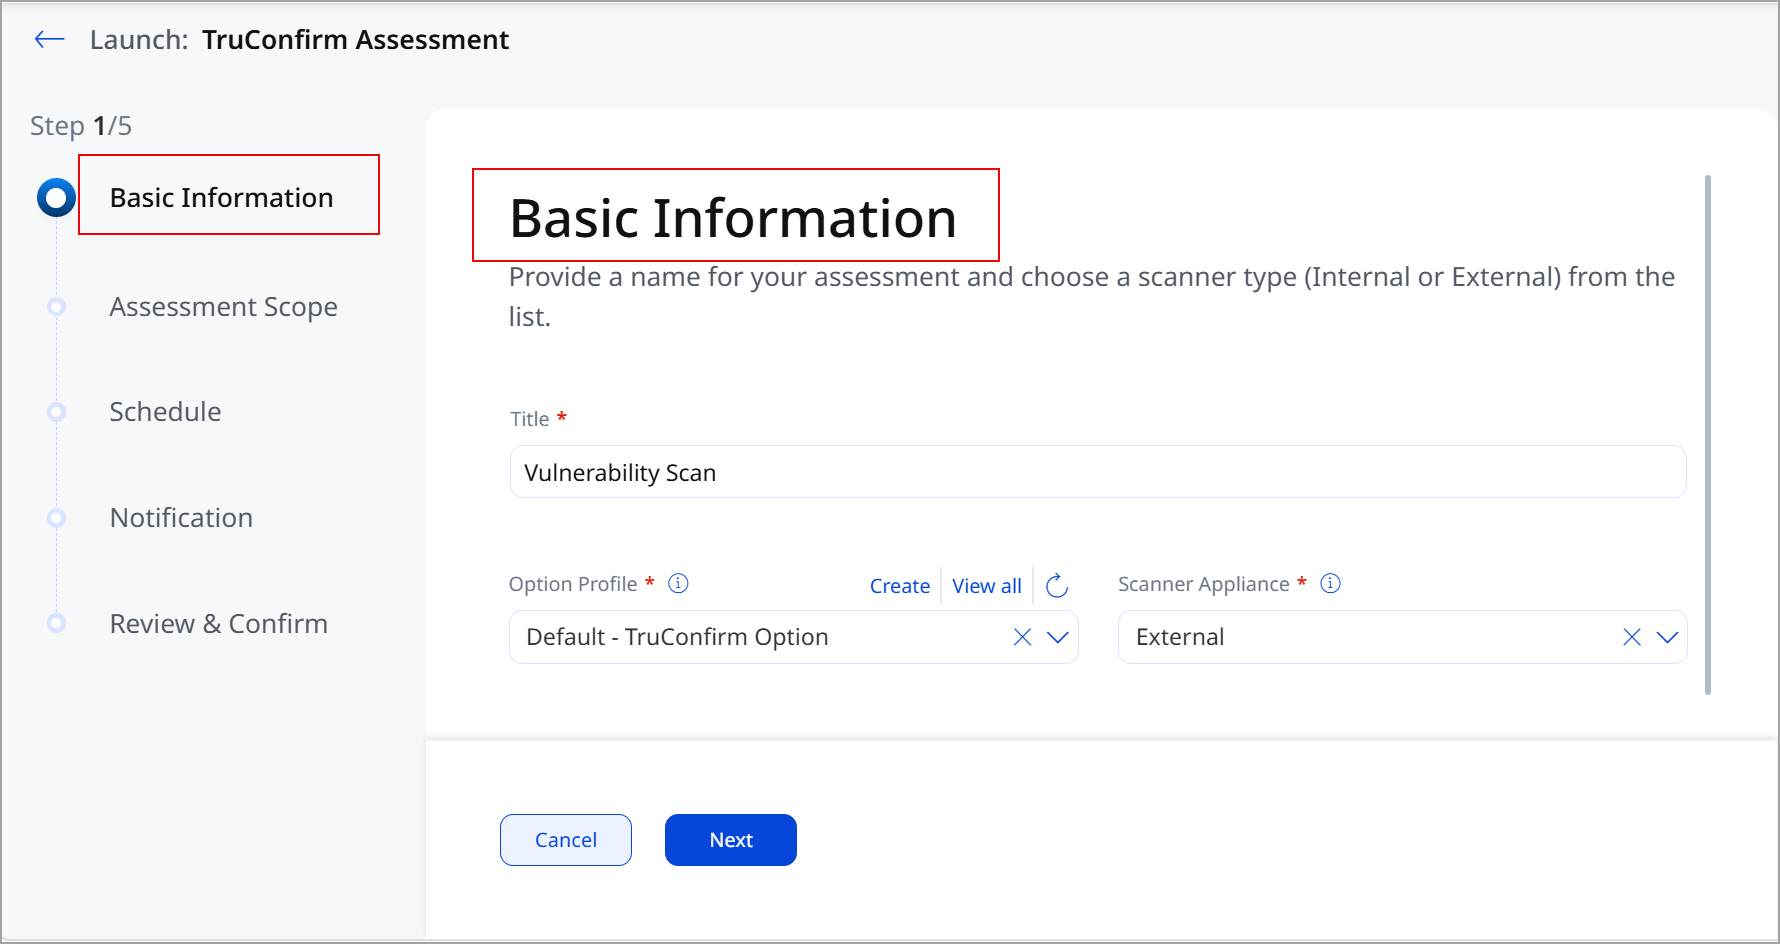1780x944 pixels.
Task: Click the Title field label
Action: point(530,419)
